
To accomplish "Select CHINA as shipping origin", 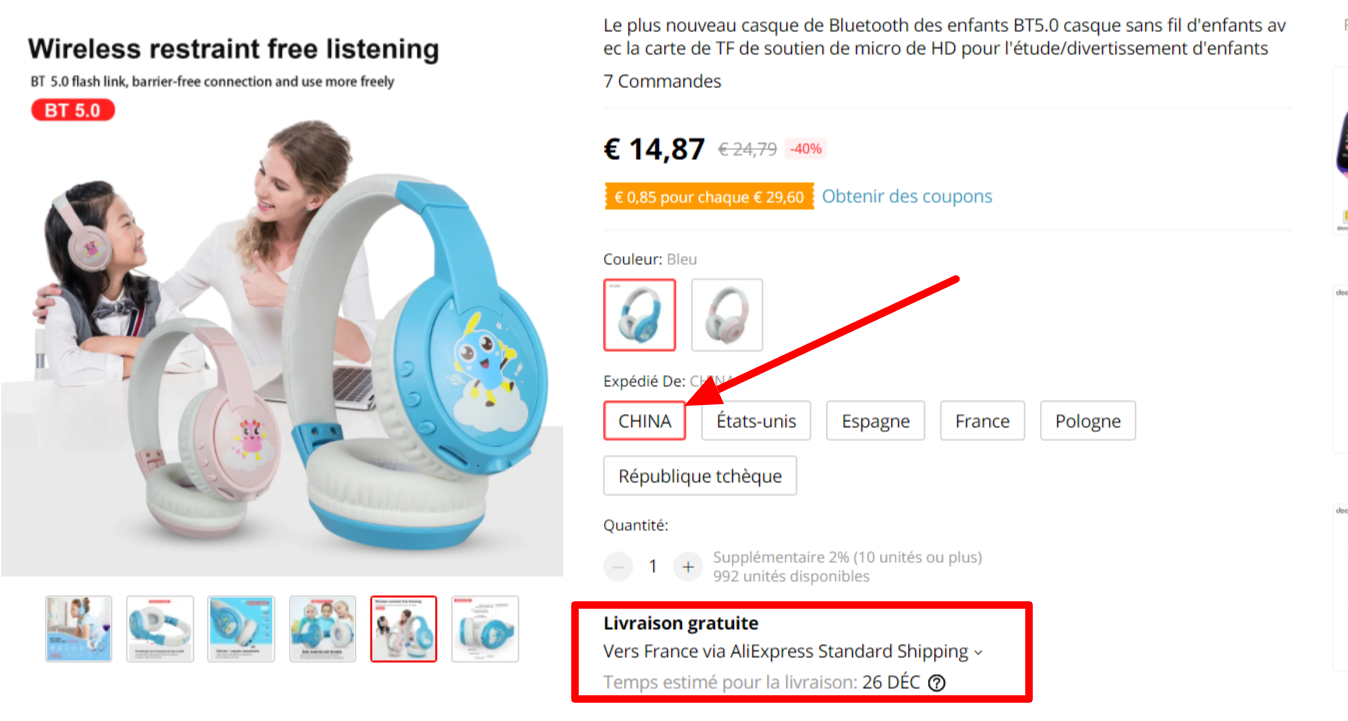I will pyautogui.click(x=644, y=421).
